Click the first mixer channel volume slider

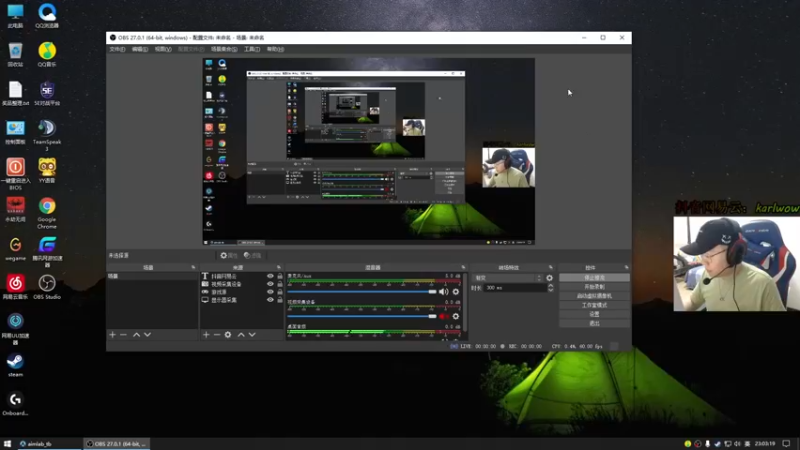click(x=362, y=292)
